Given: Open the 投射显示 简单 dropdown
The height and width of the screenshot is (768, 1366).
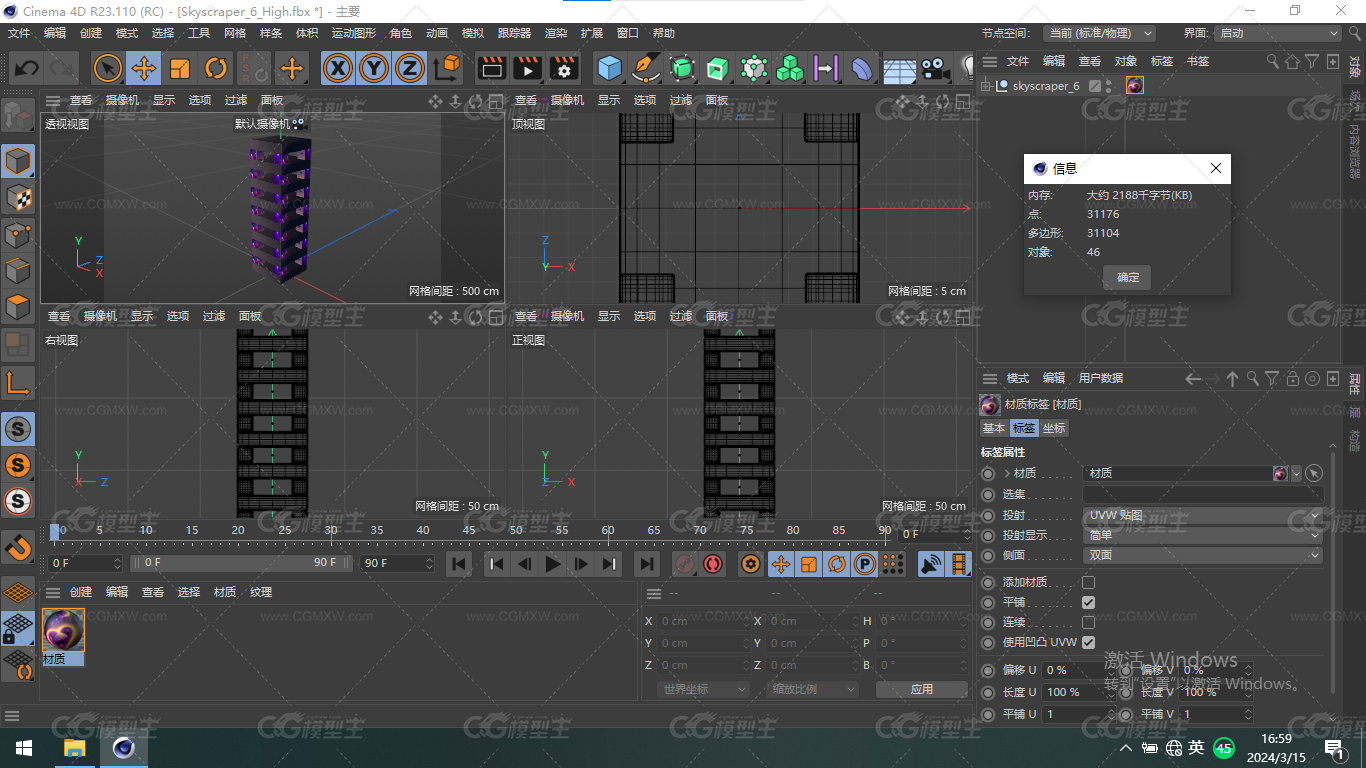Looking at the screenshot, I should [1203, 535].
